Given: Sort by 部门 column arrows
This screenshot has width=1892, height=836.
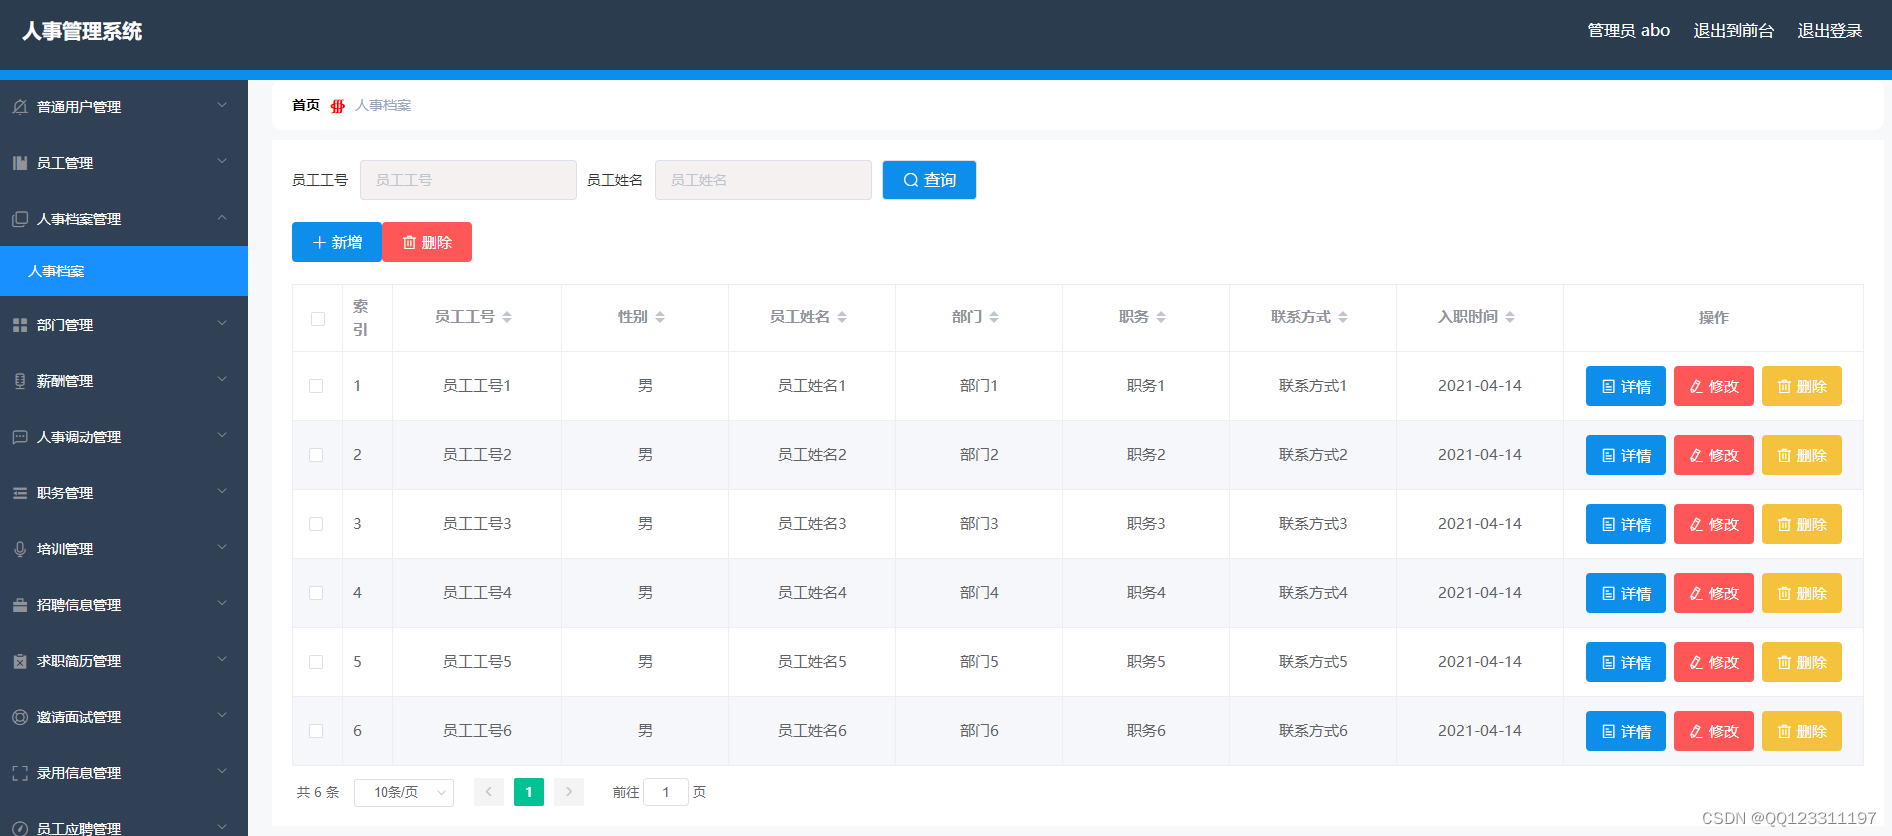Looking at the screenshot, I should coord(994,317).
